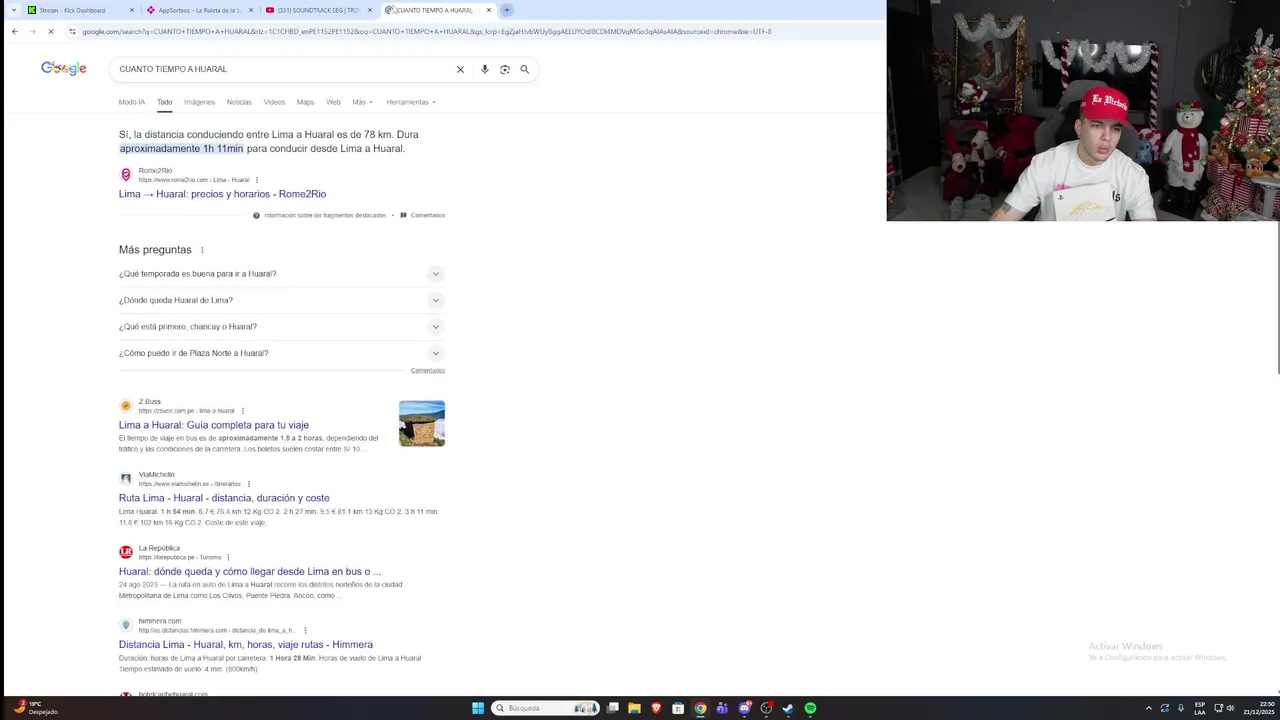
Task: Open Microsoft Store from taskbar
Action: (678, 708)
